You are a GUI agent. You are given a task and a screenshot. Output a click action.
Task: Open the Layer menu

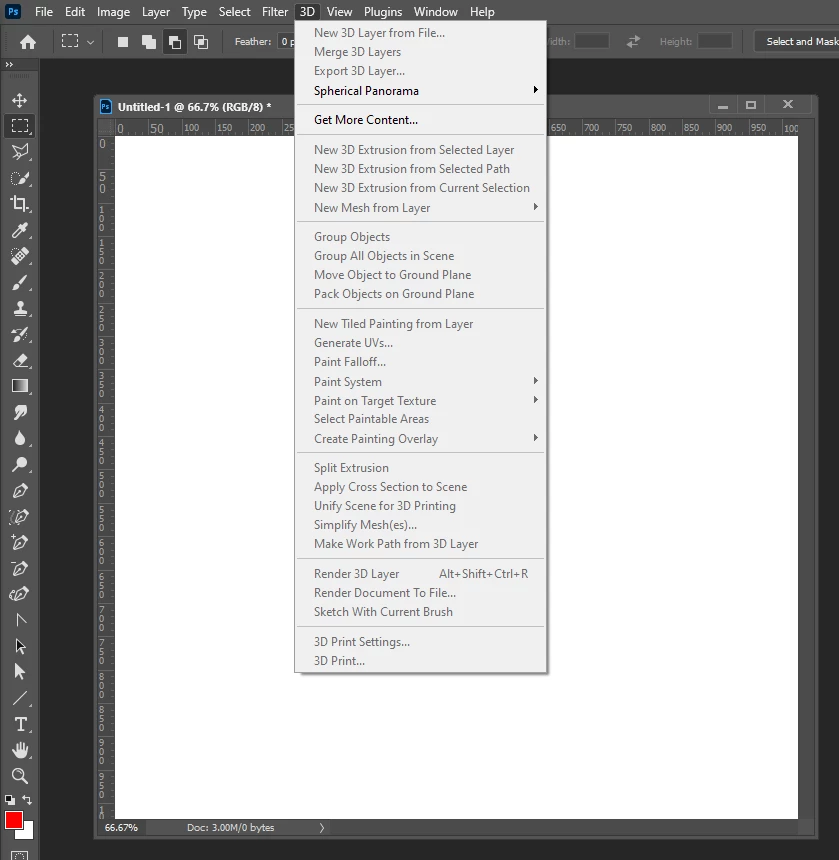coord(156,12)
